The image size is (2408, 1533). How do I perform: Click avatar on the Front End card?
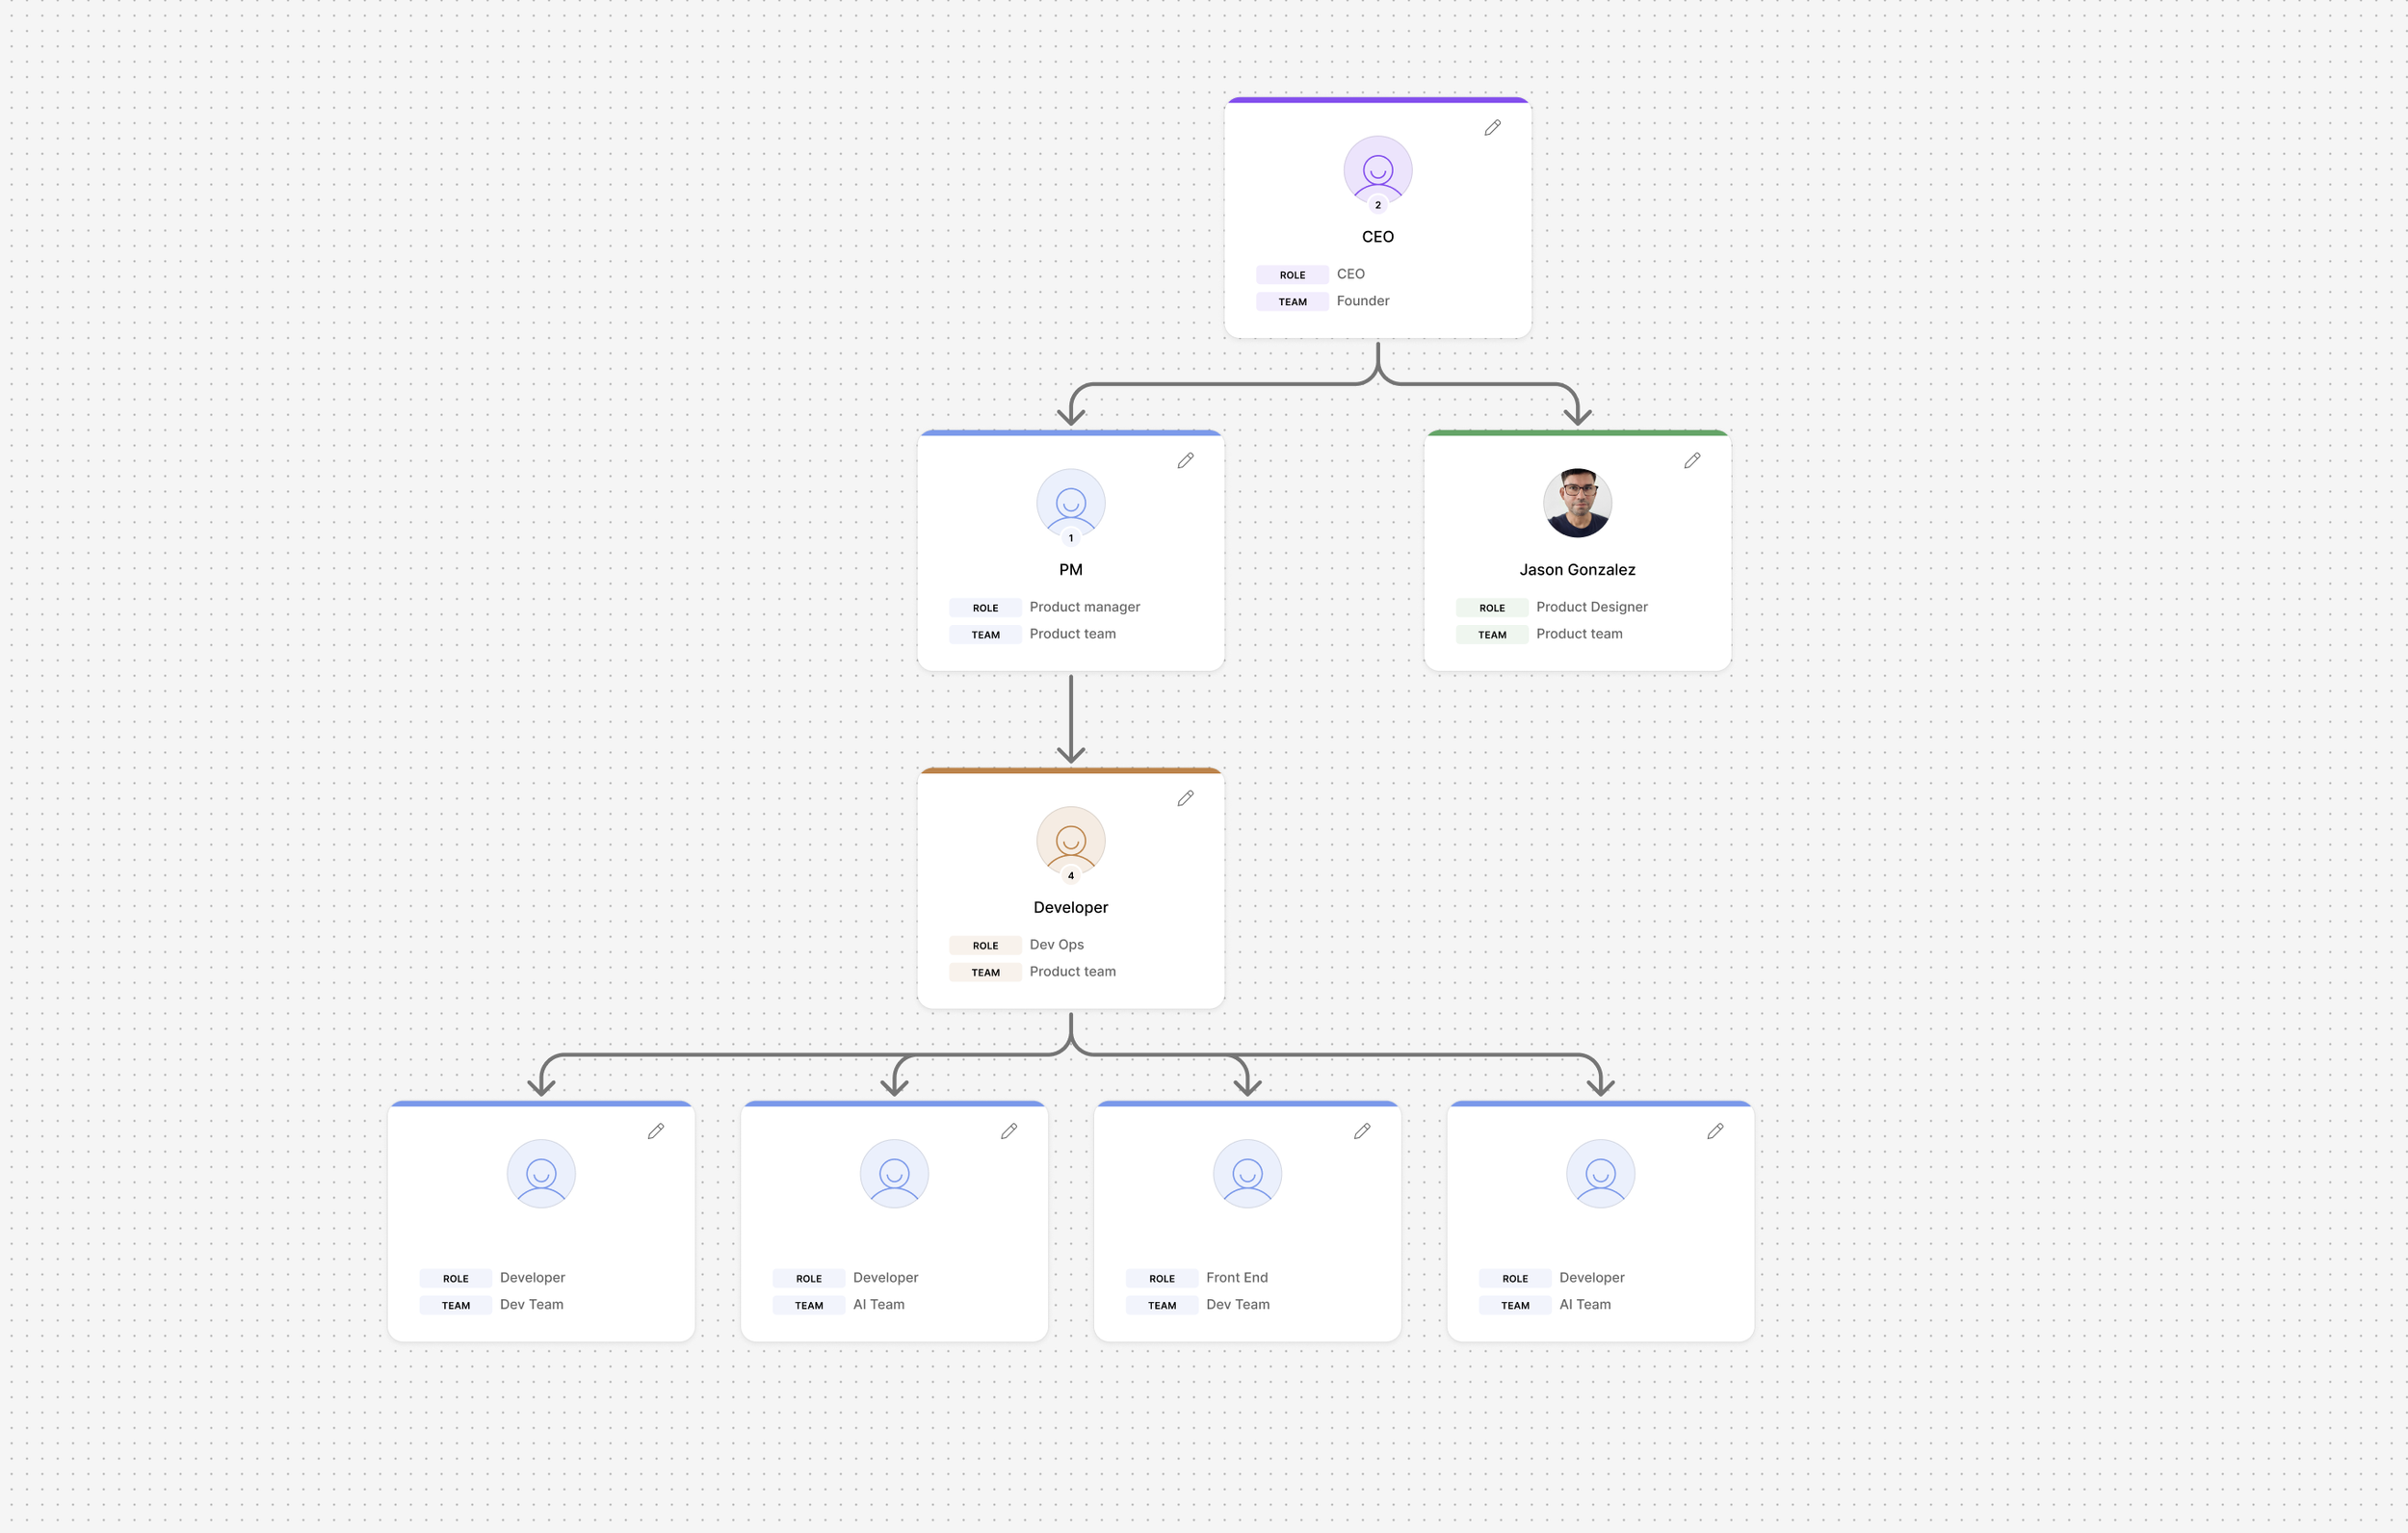1247,1173
